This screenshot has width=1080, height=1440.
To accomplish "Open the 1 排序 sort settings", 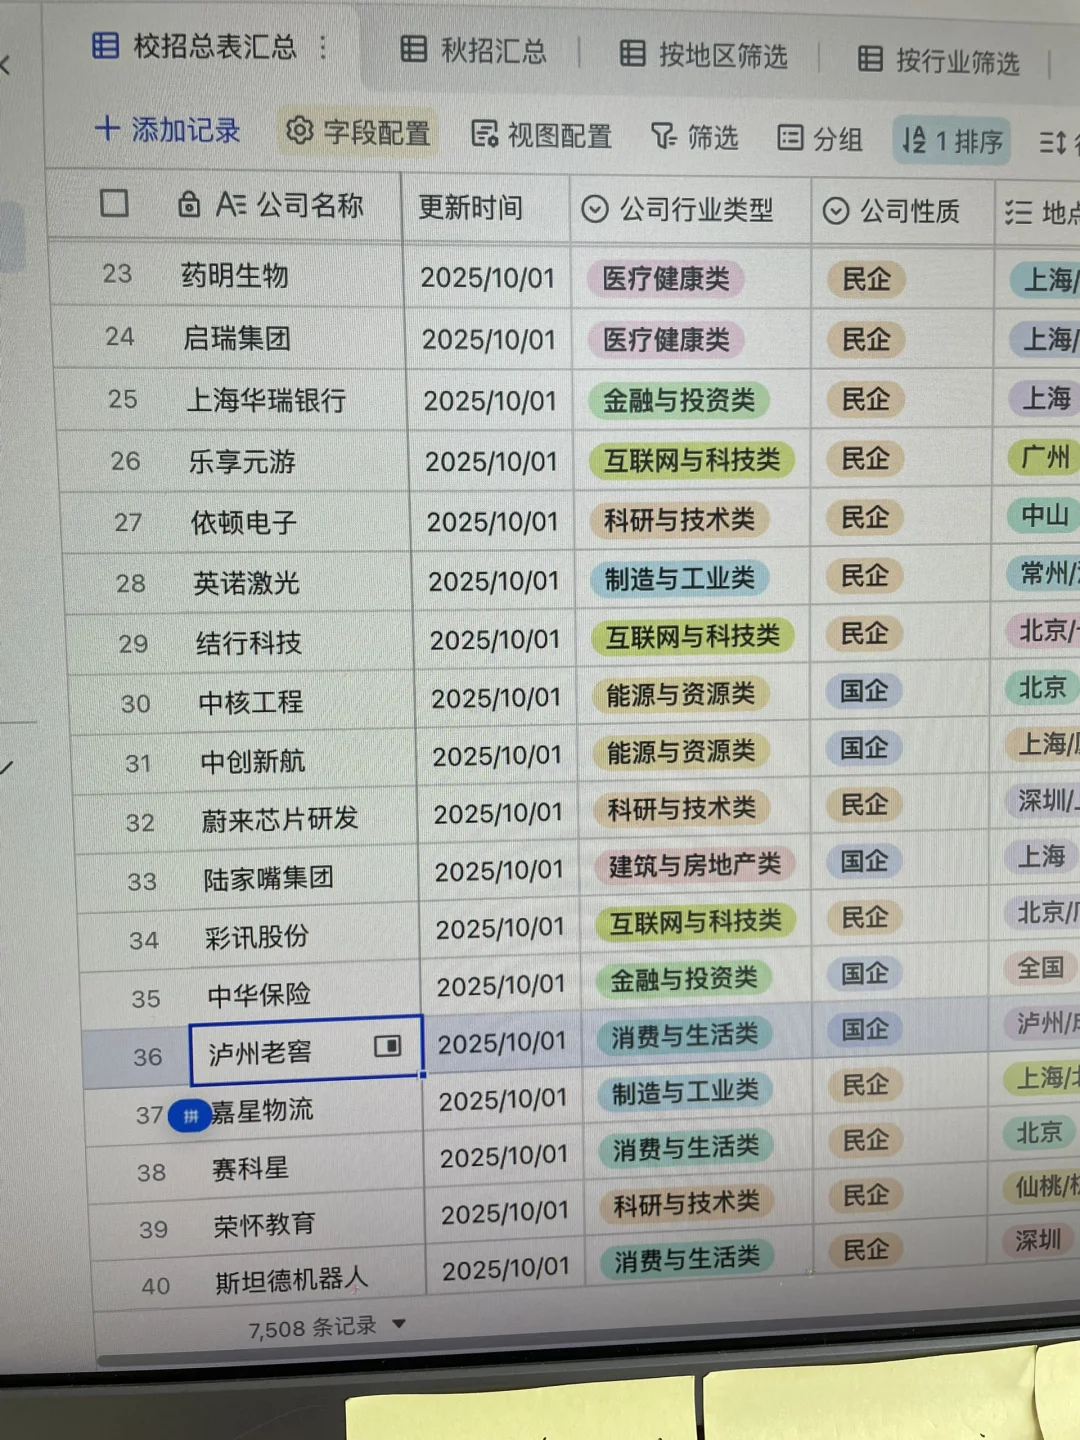I will (951, 140).
